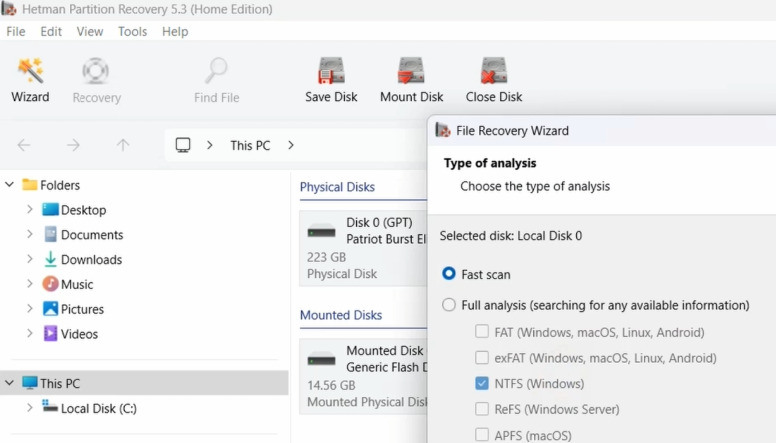Click the Desktop folder icon

coord(50,209)
